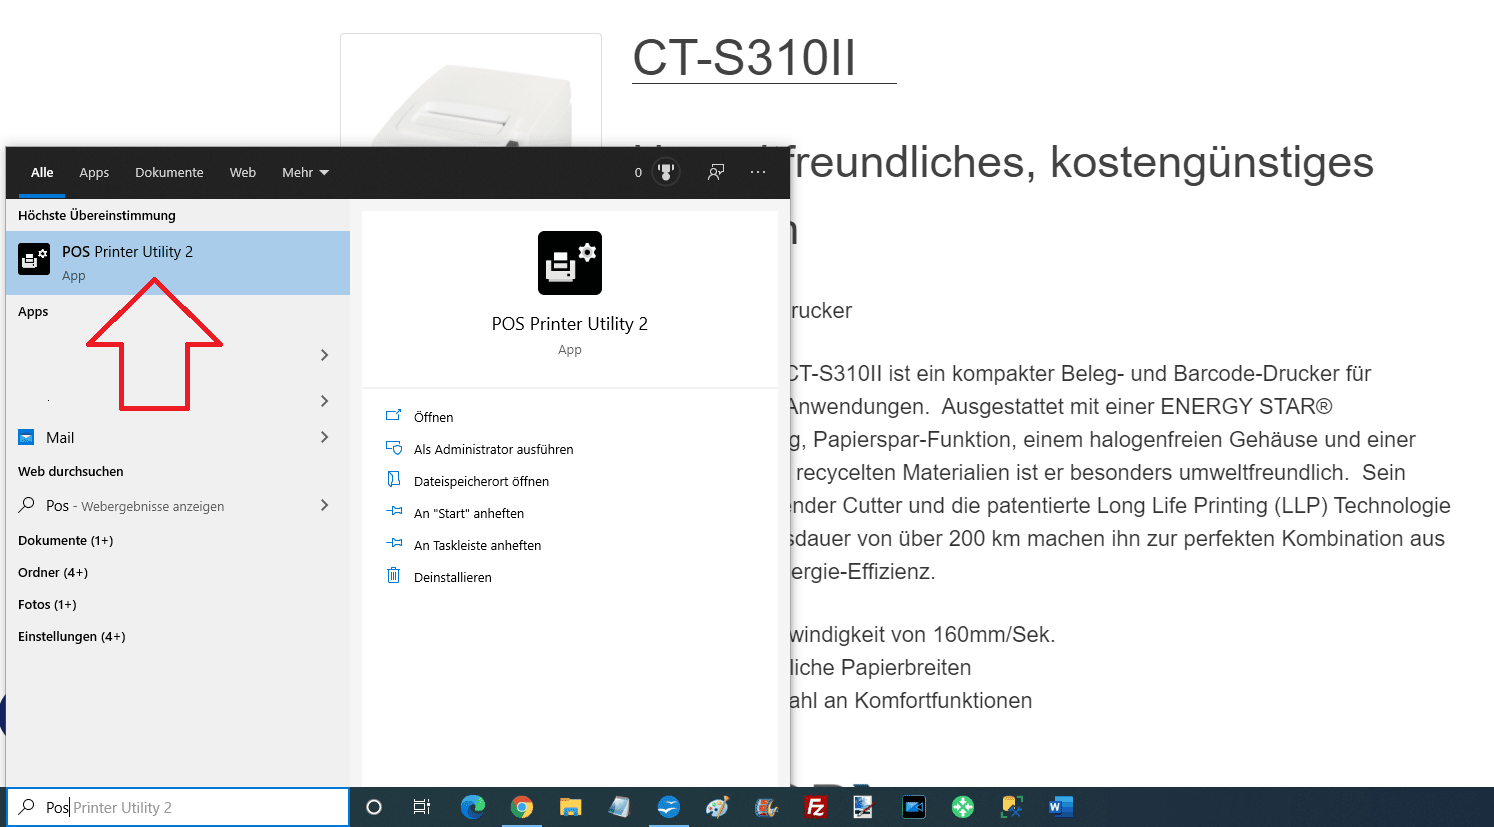Screen dimensions: 1494x827
Task: Open the Mehr dropdown filter
Action: click(x=305, y=172)
